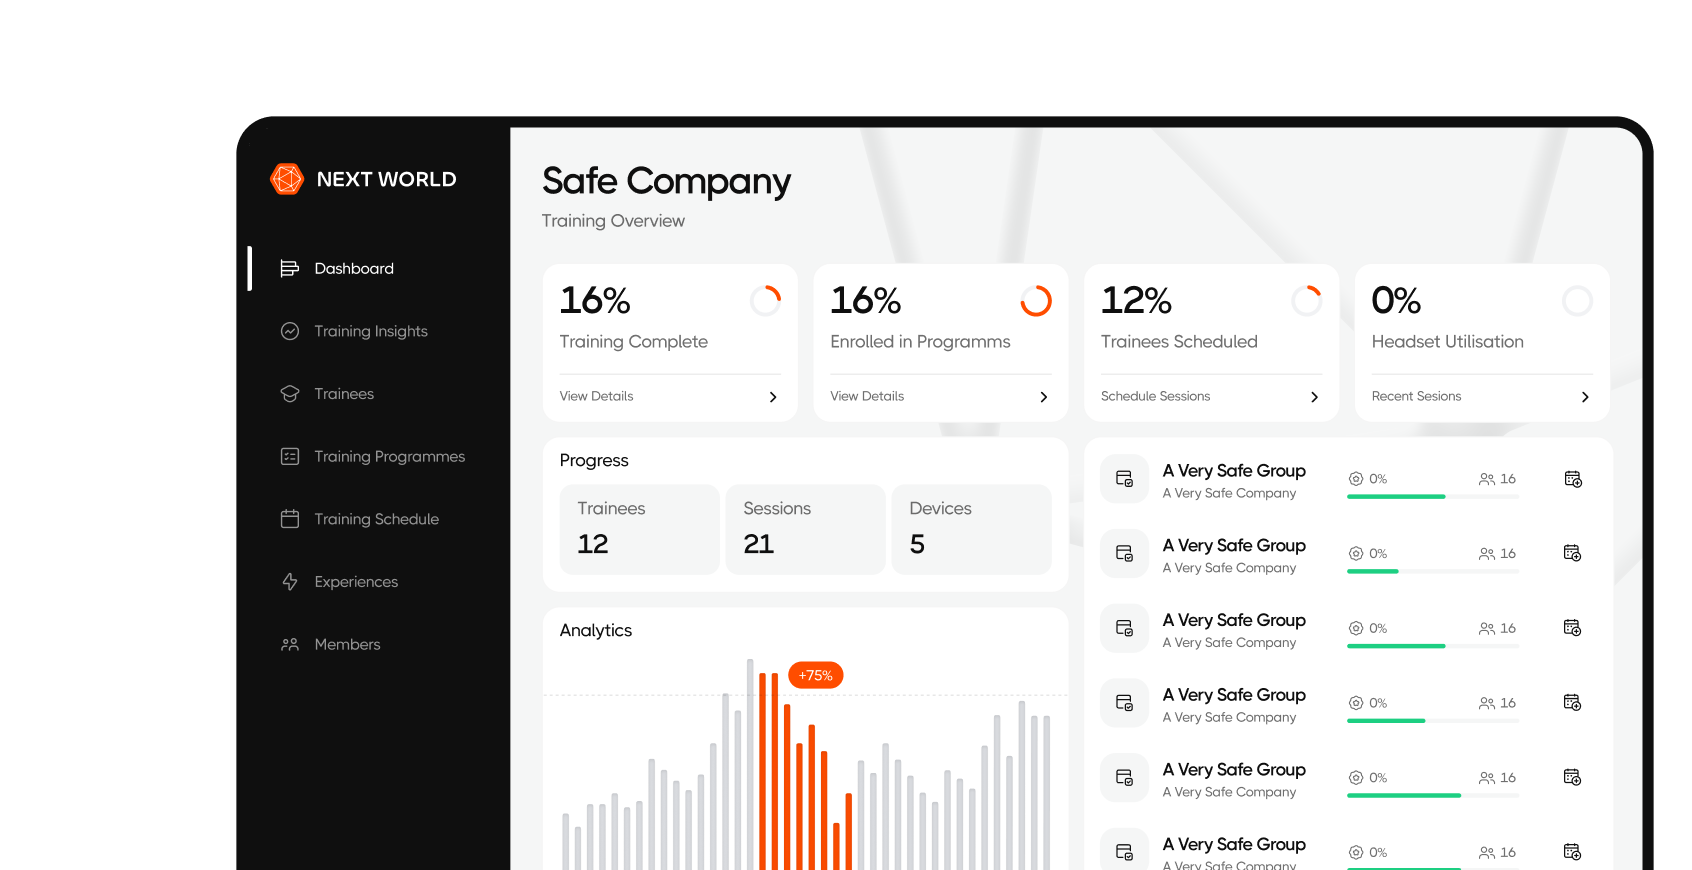Click the 12% Trainees Scheduled value
The image size is (1692, 870).
tap(1136, 300)
